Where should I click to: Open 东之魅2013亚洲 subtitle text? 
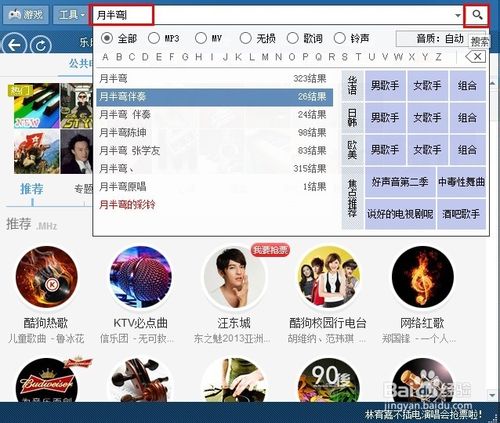click(232, 339)
